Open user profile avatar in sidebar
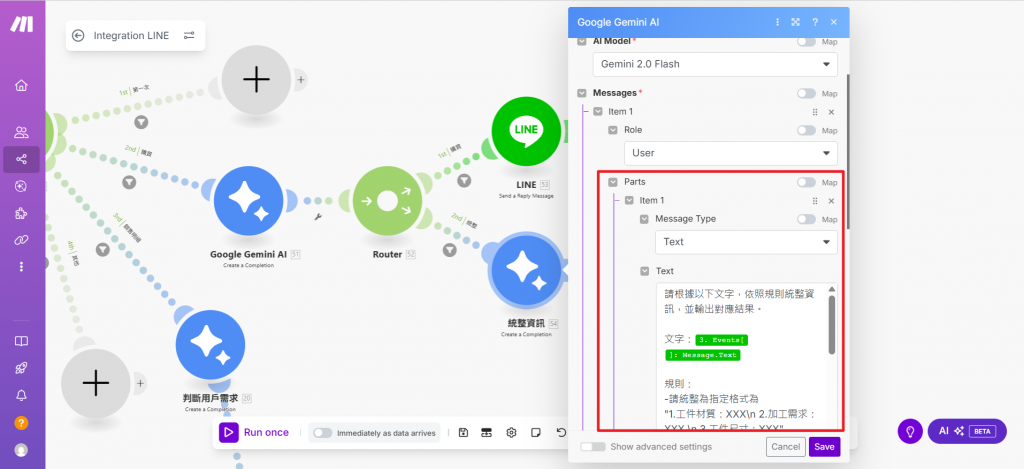1024x469 pixels. 21,450
